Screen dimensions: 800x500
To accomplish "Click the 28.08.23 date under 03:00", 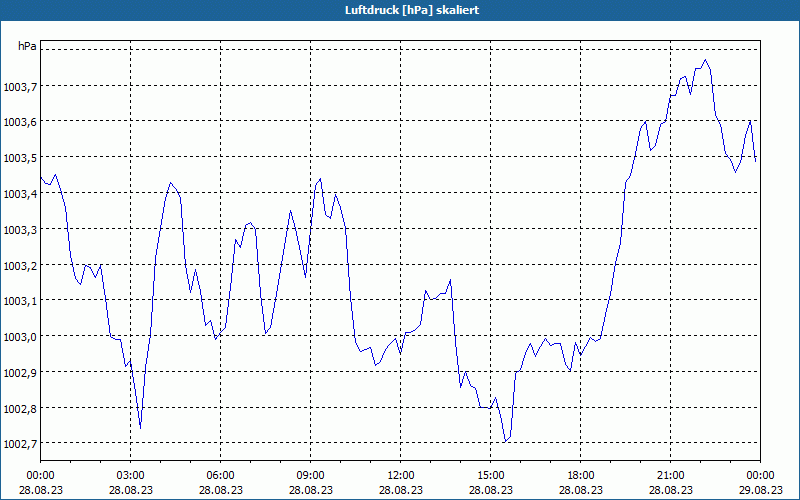I will click(131, 490).
